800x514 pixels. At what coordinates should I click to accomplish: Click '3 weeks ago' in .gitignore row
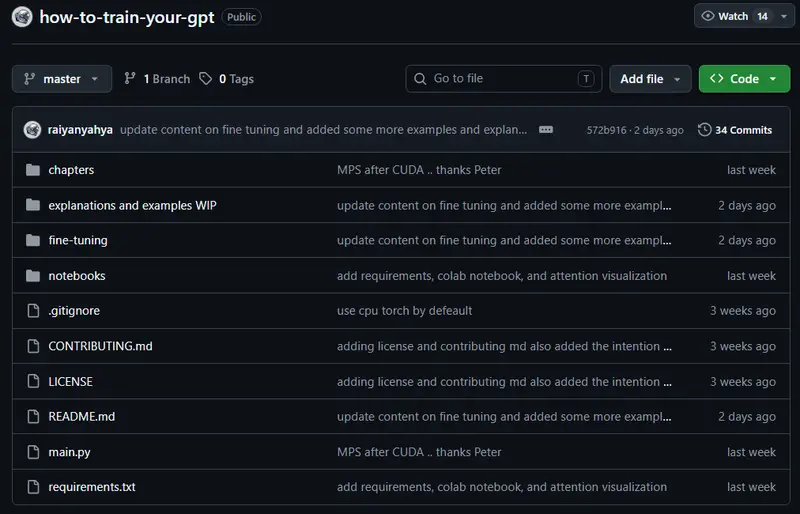(x=743, y=310)
